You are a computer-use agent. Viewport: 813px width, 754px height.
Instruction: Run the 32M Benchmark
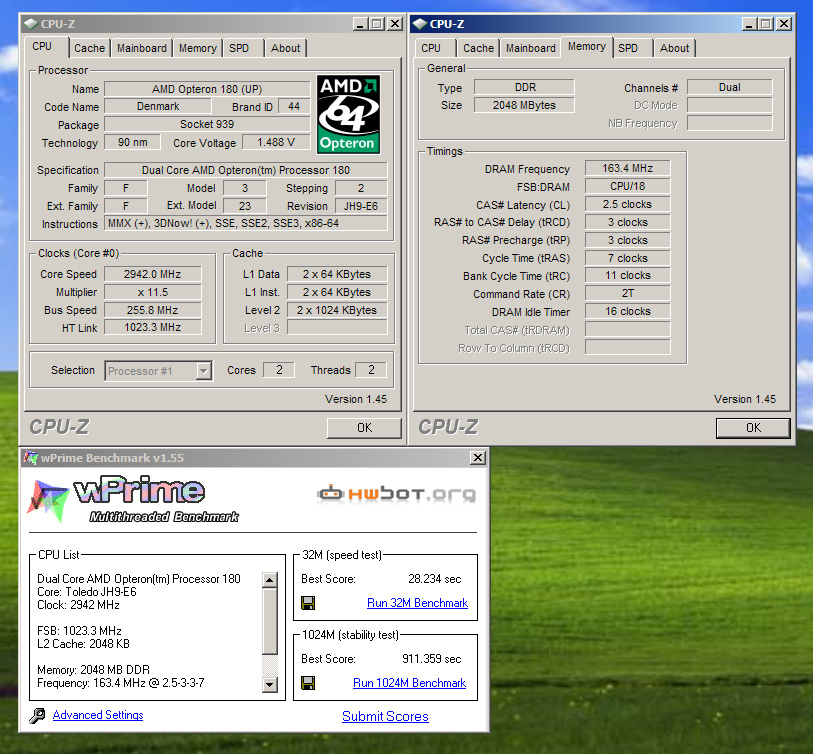[417, 603]
